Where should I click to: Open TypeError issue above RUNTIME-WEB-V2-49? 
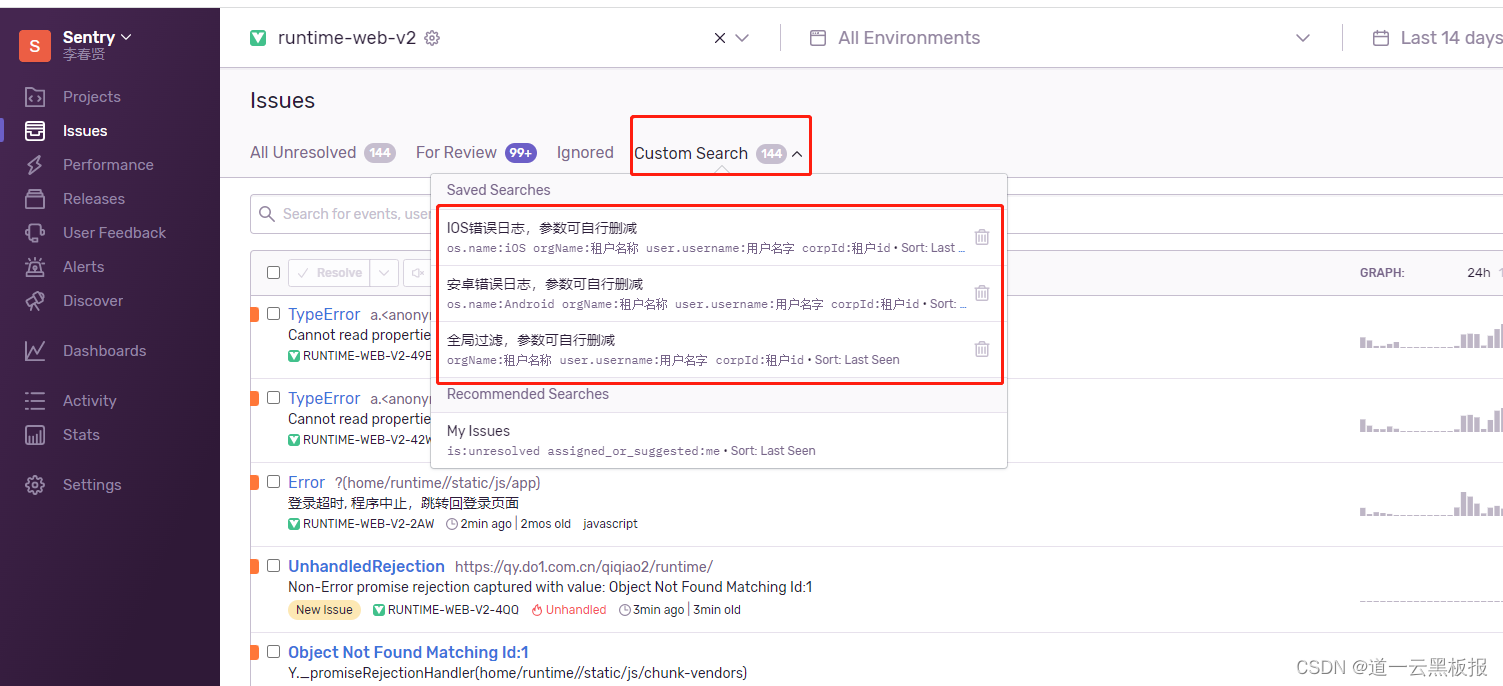click(324, 314)
